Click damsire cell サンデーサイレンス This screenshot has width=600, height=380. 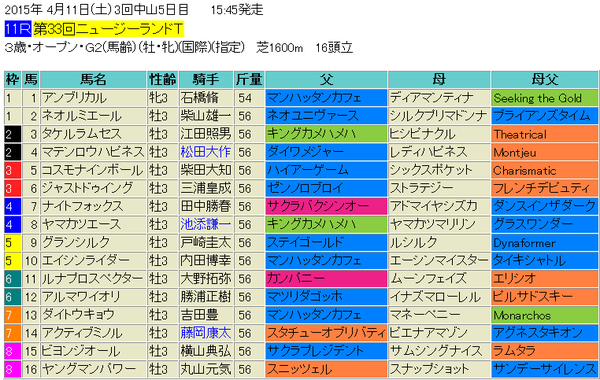coord(545,369)
